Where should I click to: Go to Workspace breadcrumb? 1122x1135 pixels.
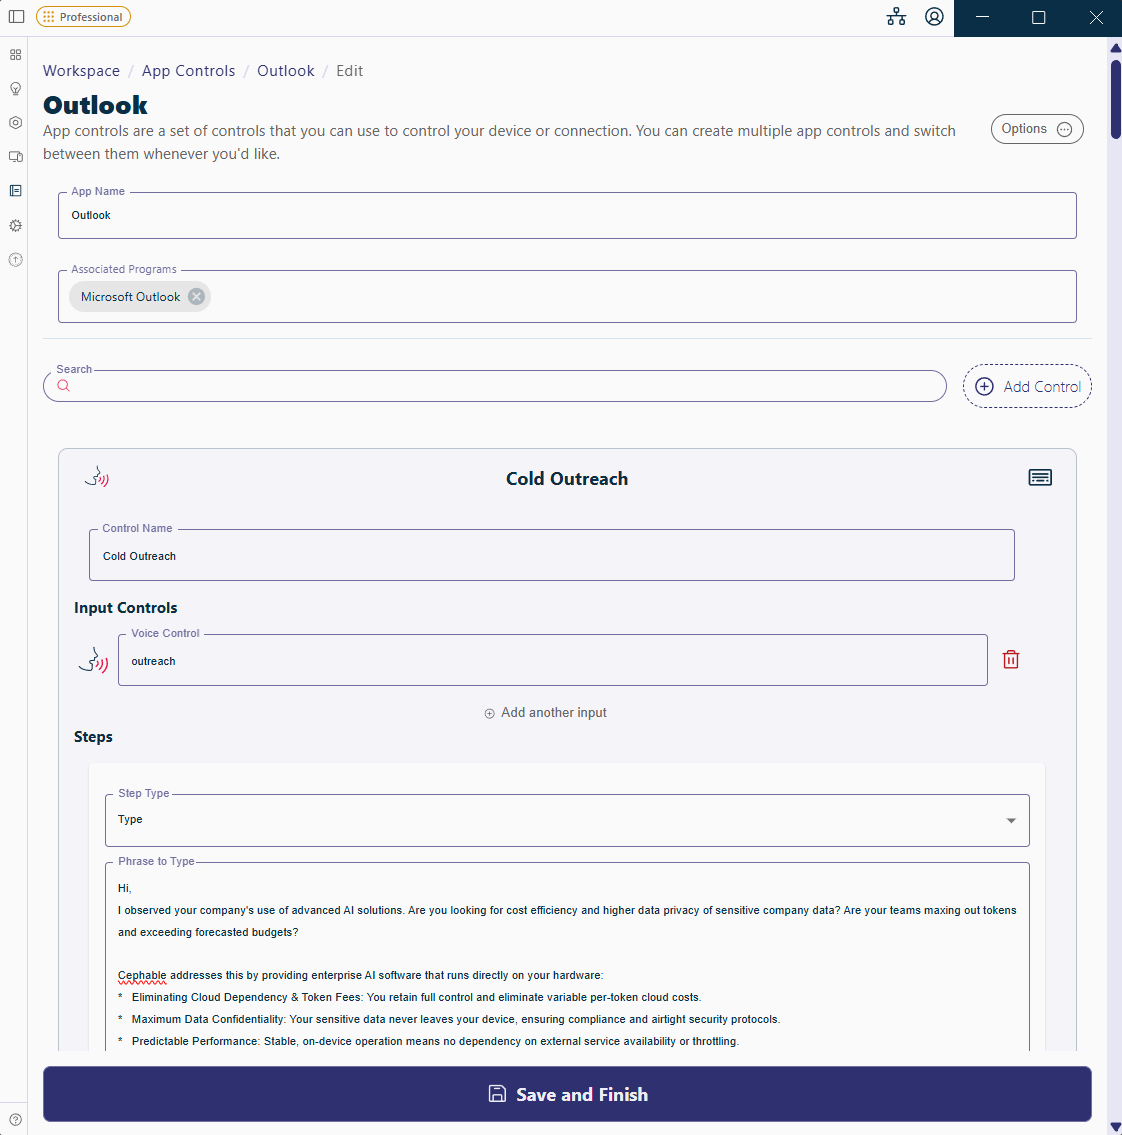(x=81, y=71)
